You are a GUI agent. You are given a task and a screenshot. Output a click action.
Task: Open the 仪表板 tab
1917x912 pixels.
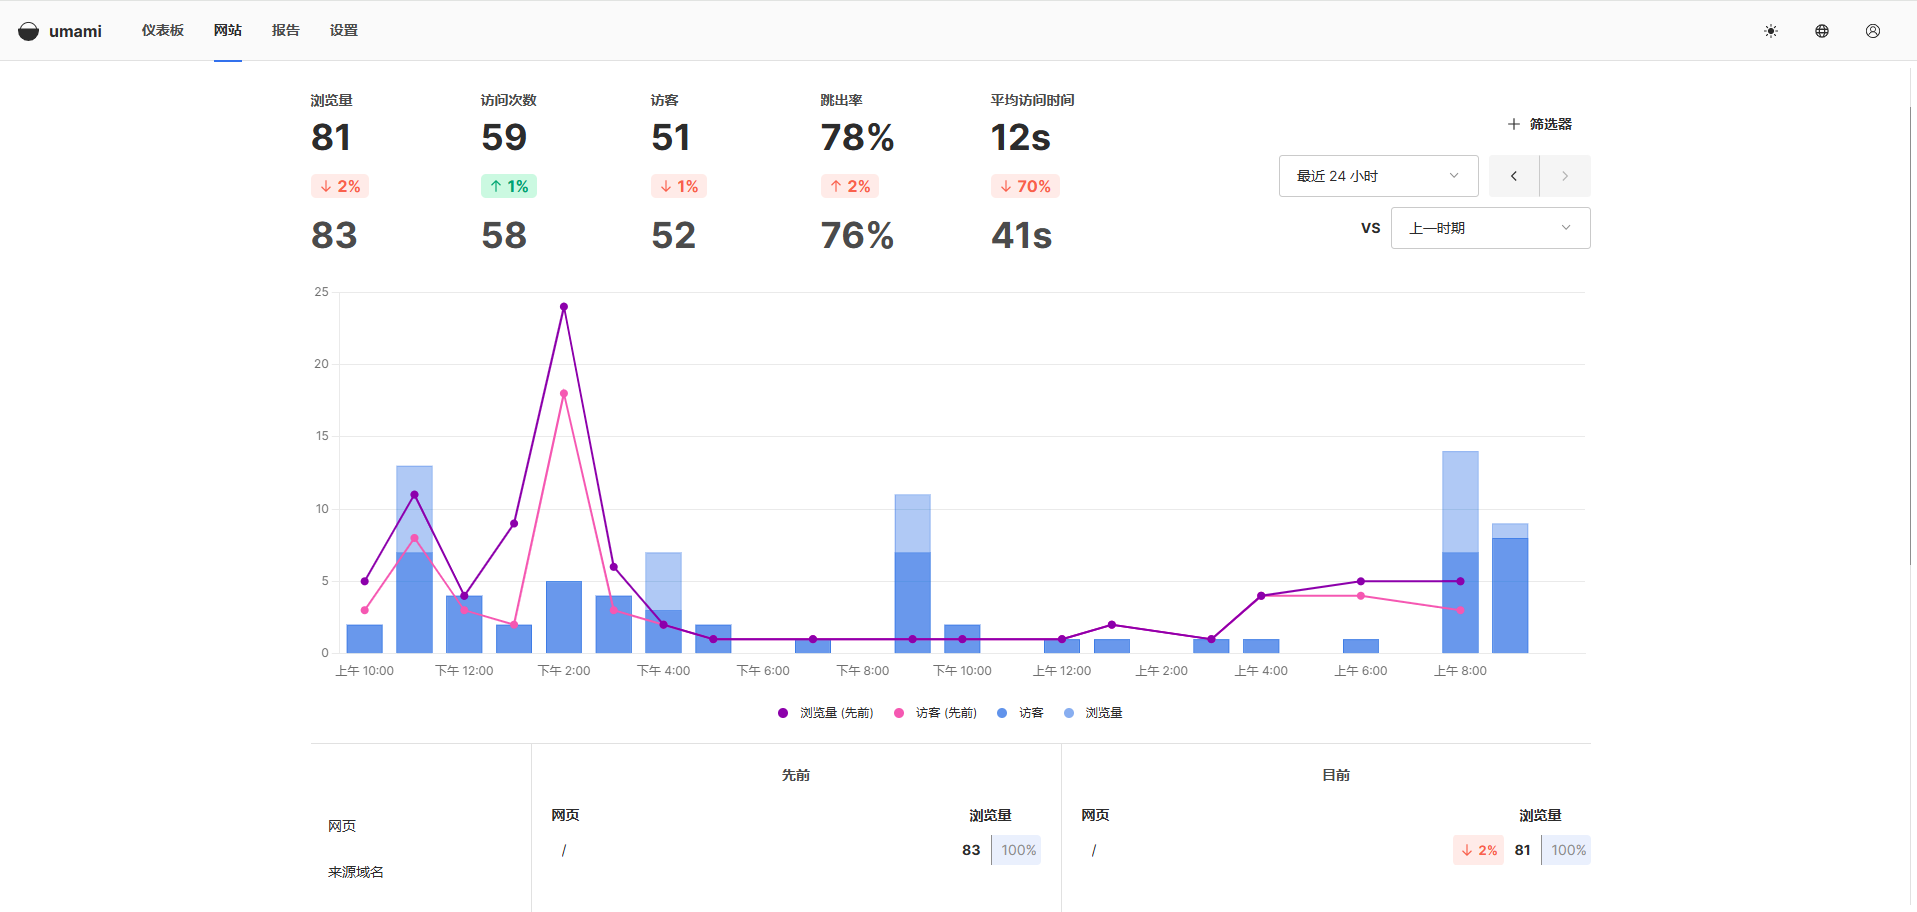pyautogui.click(x=162, y=31)
